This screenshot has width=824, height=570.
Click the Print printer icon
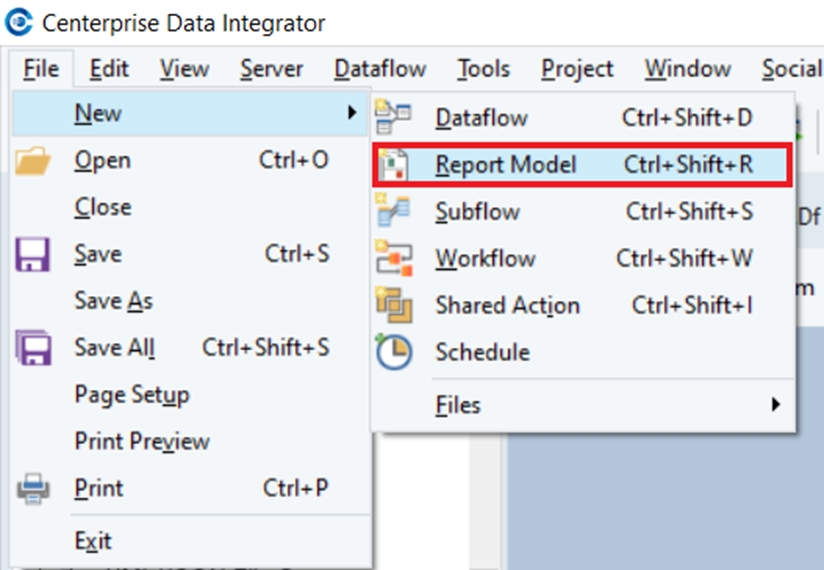point(34,489)
